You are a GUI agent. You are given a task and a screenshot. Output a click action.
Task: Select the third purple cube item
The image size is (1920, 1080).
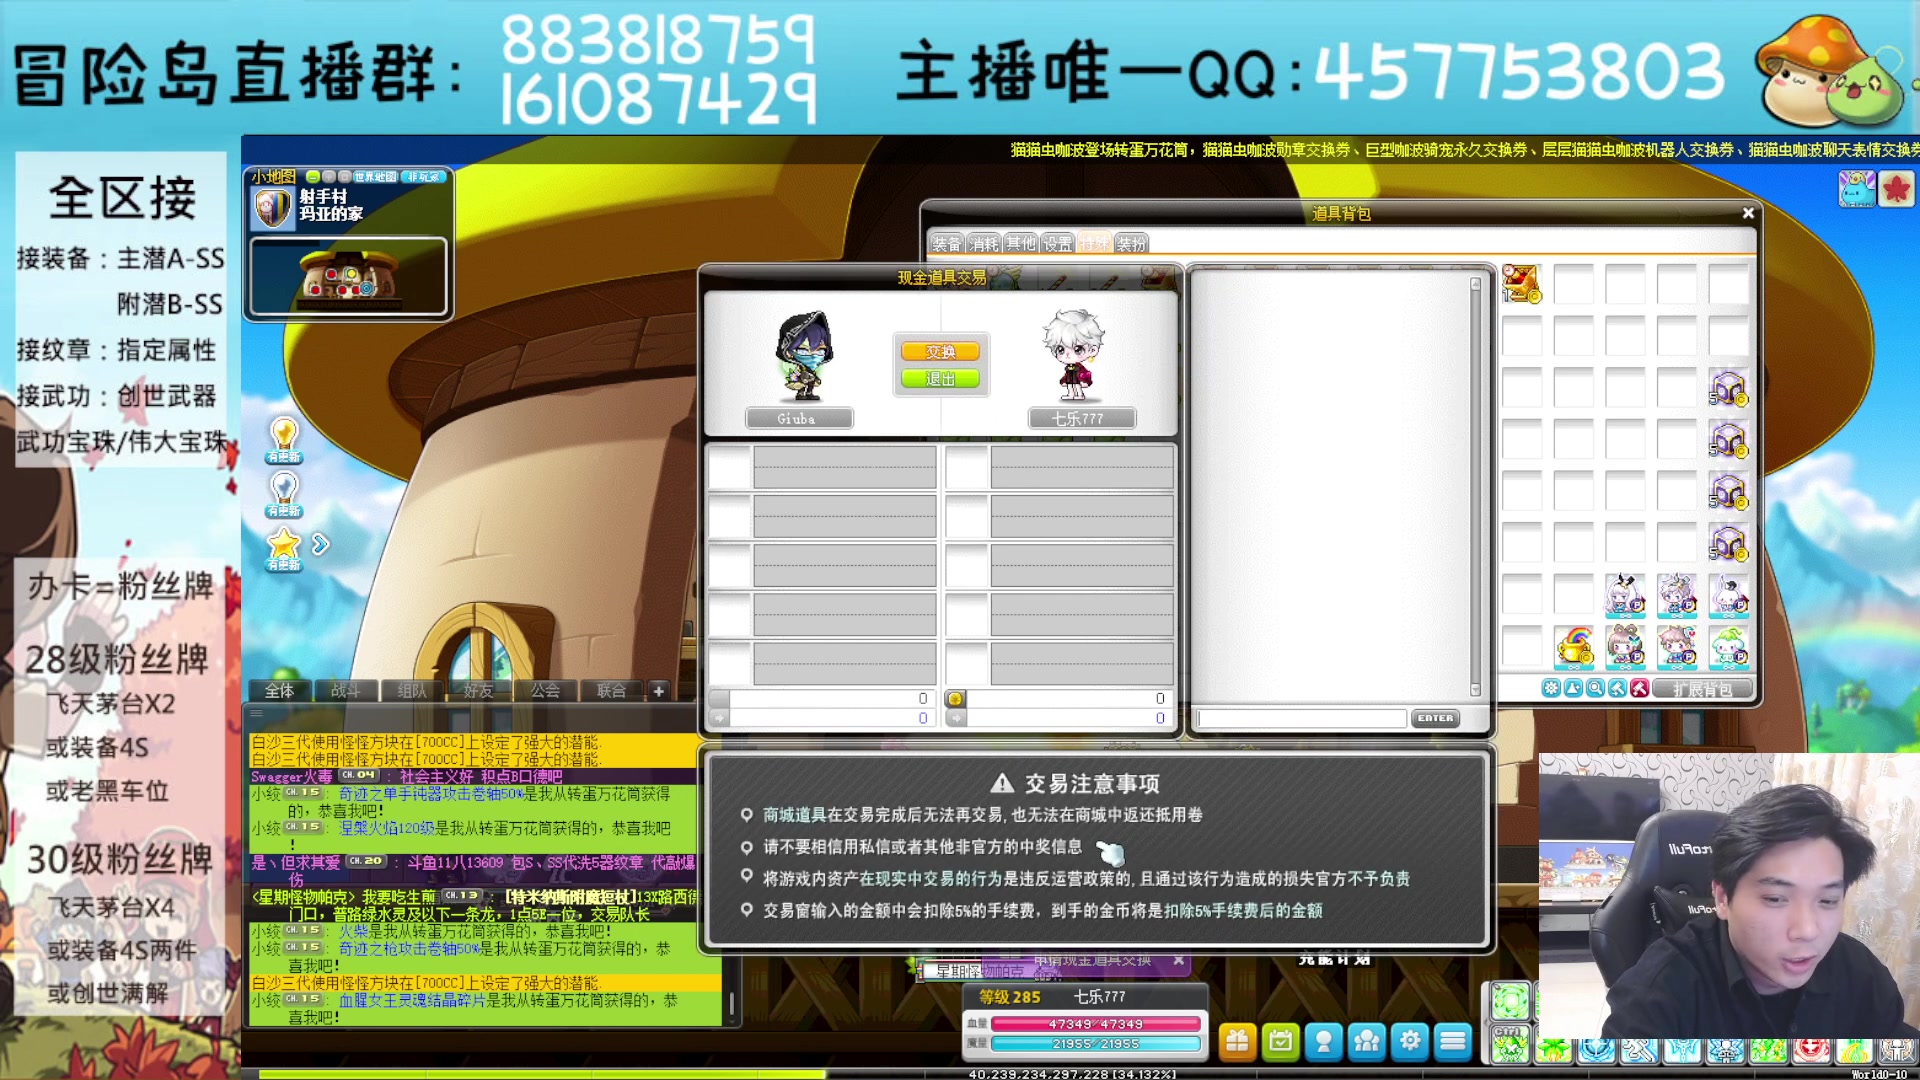pos(1728,492)
